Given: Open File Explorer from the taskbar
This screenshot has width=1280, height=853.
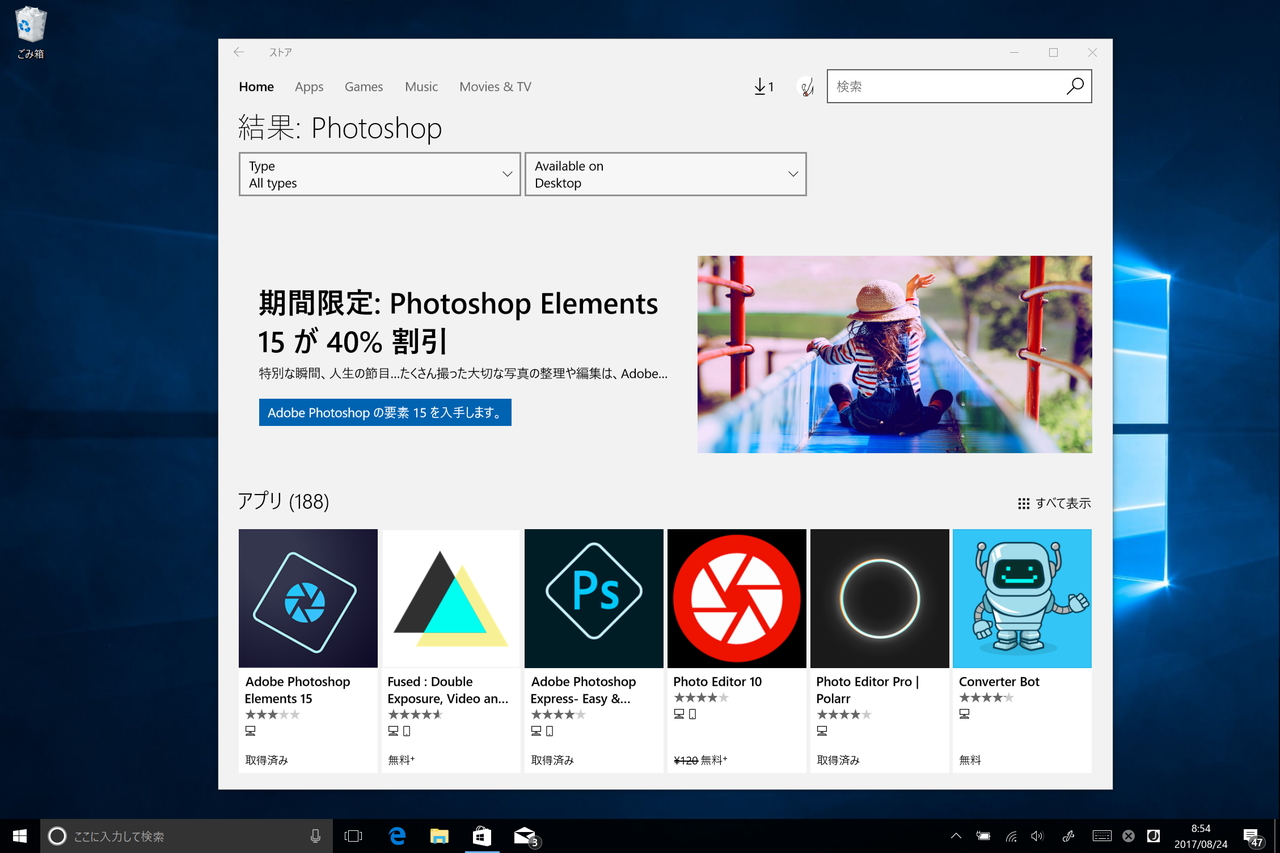Looking at the screenshot, I should [x=439, y=836].
